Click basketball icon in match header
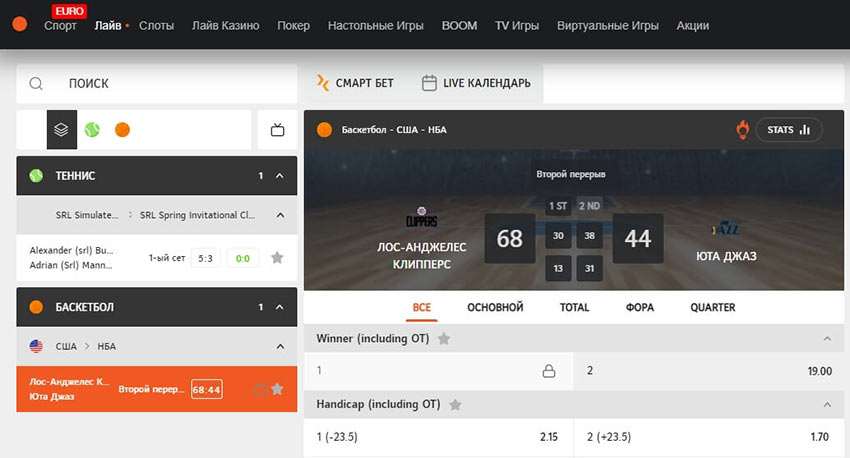850x458 pixels. pos(324,130)
